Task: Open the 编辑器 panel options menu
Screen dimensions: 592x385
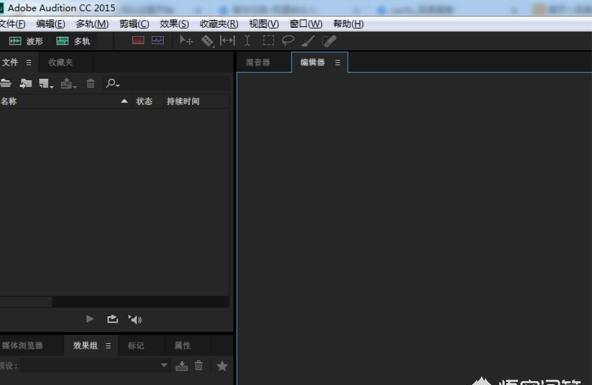Action: (x=338, y=63)
